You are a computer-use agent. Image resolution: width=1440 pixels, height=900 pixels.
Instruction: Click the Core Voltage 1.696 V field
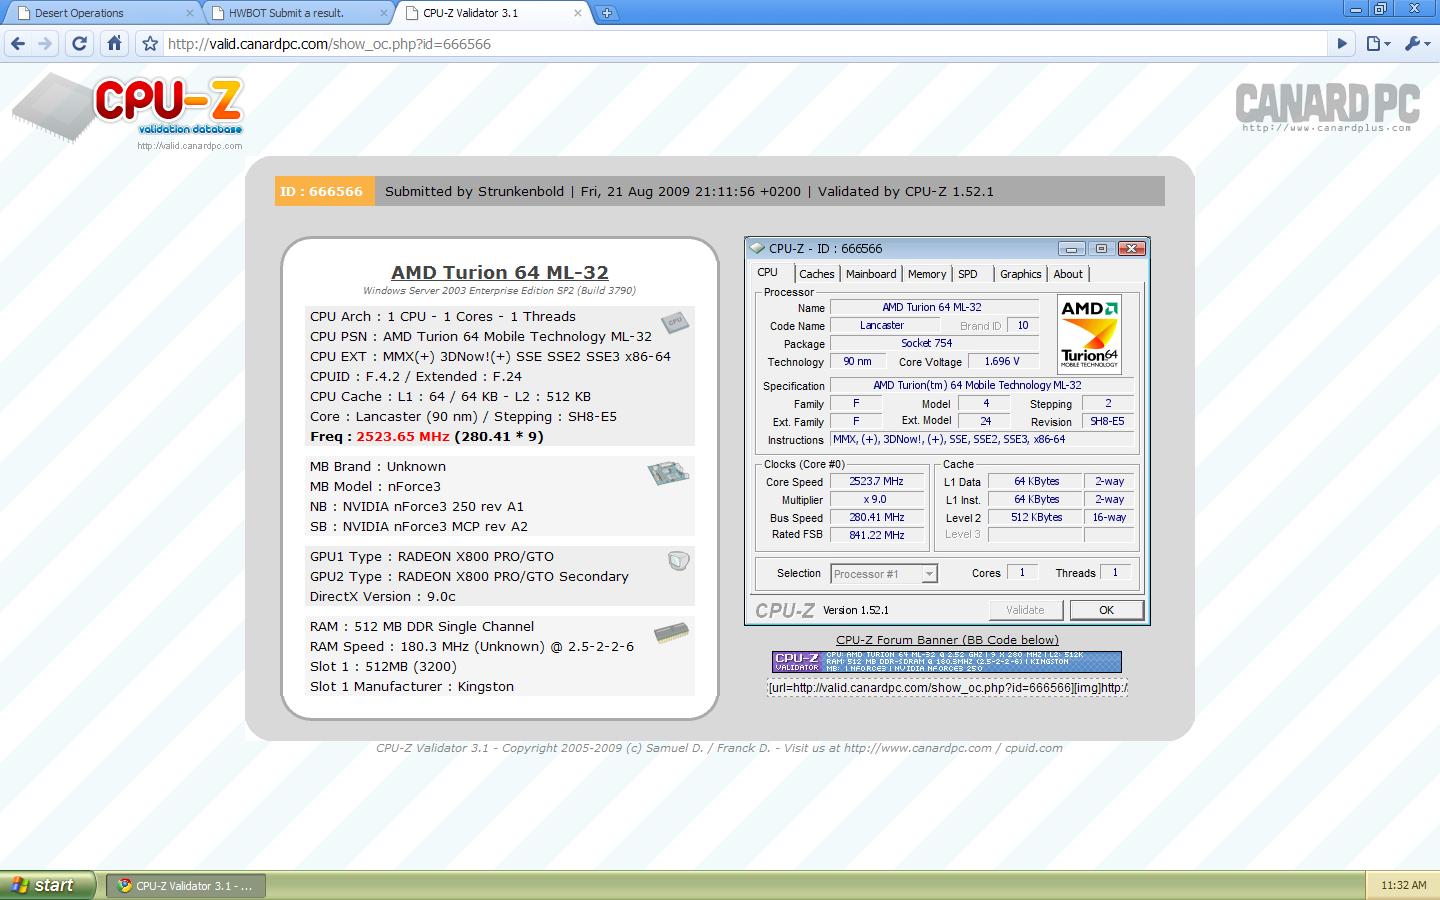click(1002, 361)
